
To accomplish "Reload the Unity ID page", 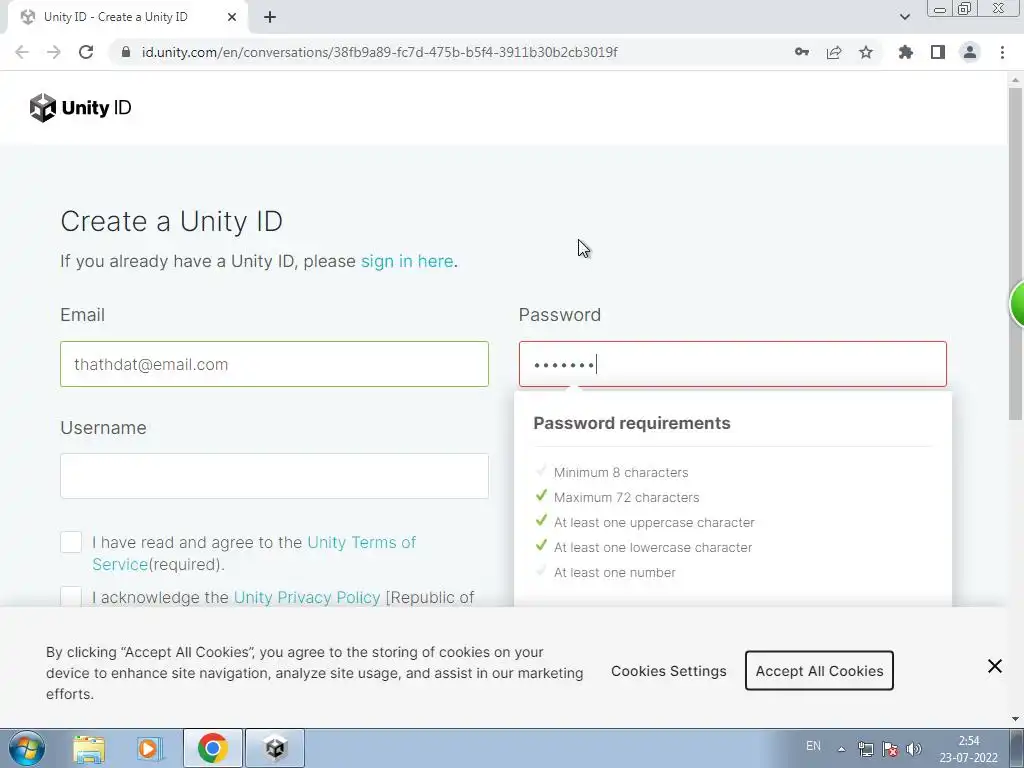I will (86, 52).
